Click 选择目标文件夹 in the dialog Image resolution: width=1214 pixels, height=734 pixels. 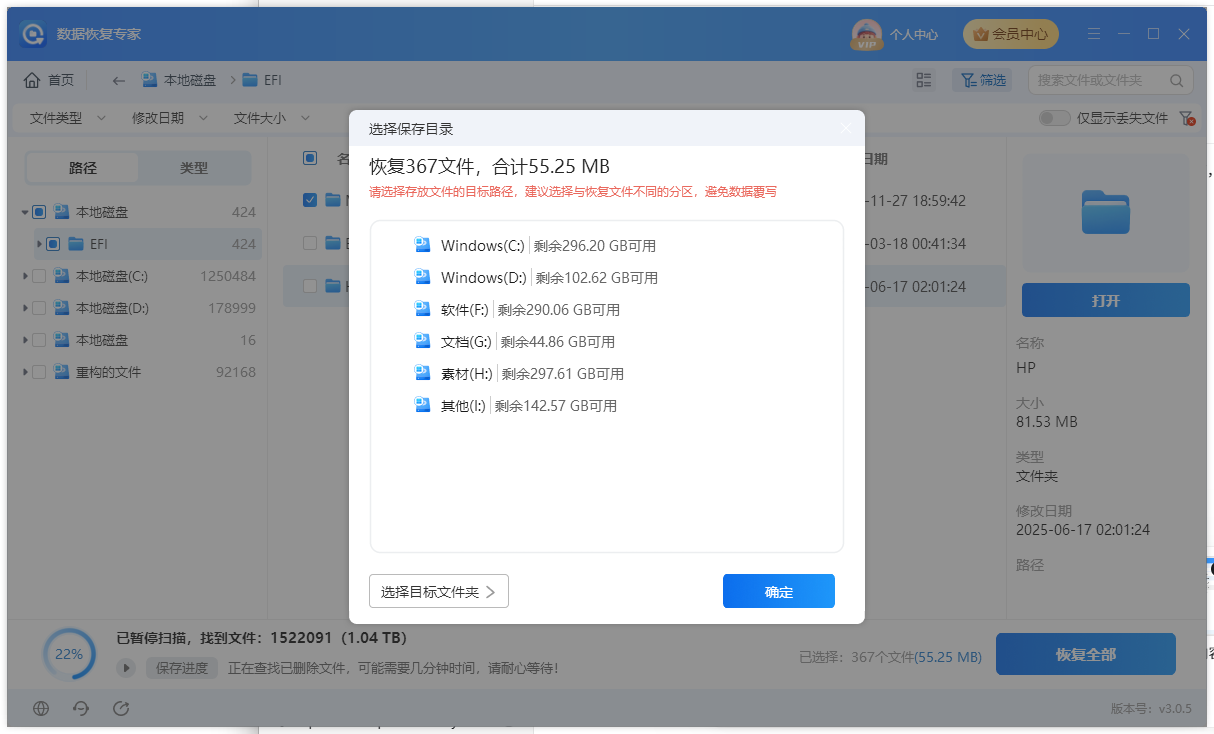click(439, 591)
